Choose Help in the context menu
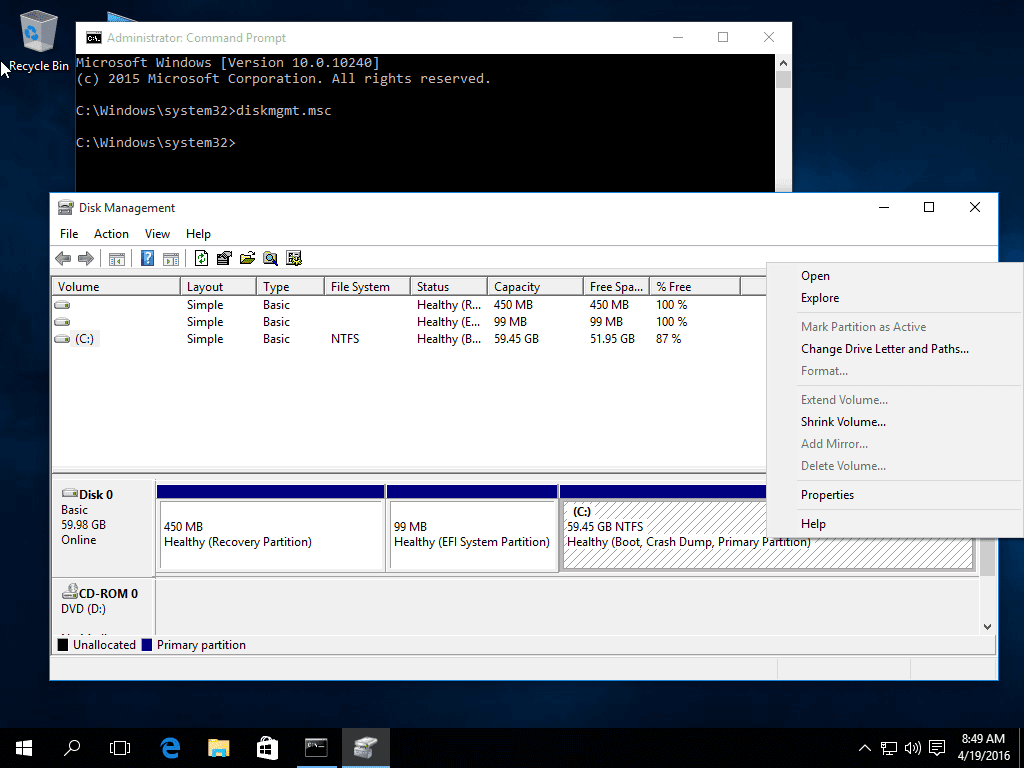The image size is (1024, 768). [x=895, y=524]
